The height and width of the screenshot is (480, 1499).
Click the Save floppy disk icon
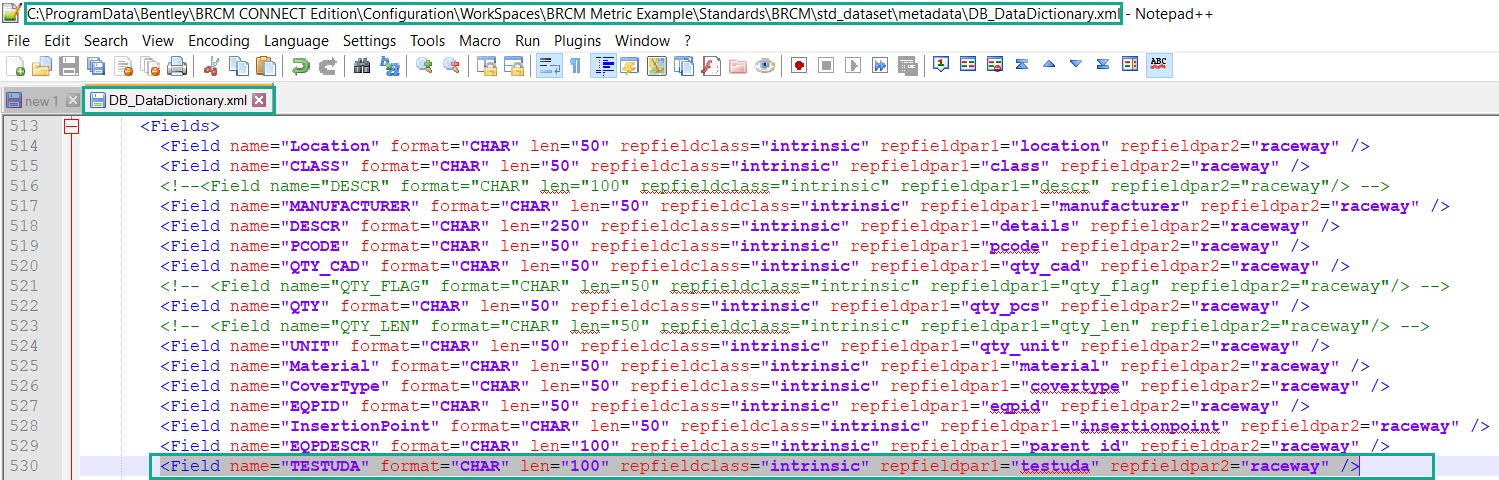click(69, 66)
